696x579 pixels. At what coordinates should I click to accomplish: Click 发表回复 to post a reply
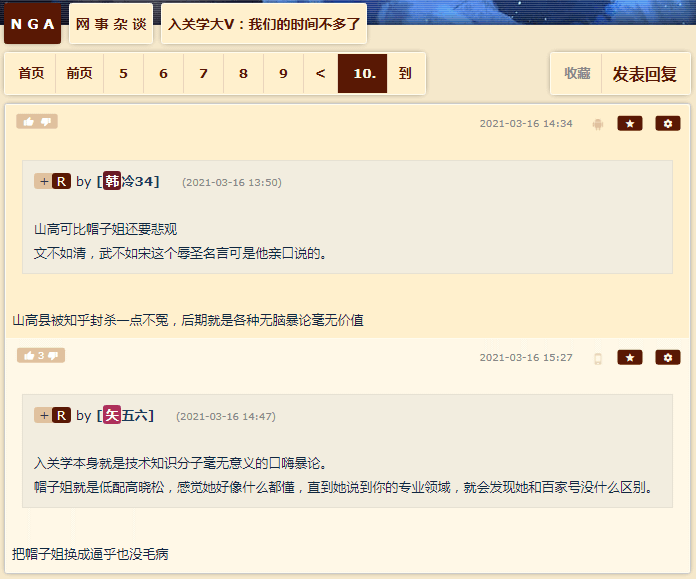tap(645, 74)
